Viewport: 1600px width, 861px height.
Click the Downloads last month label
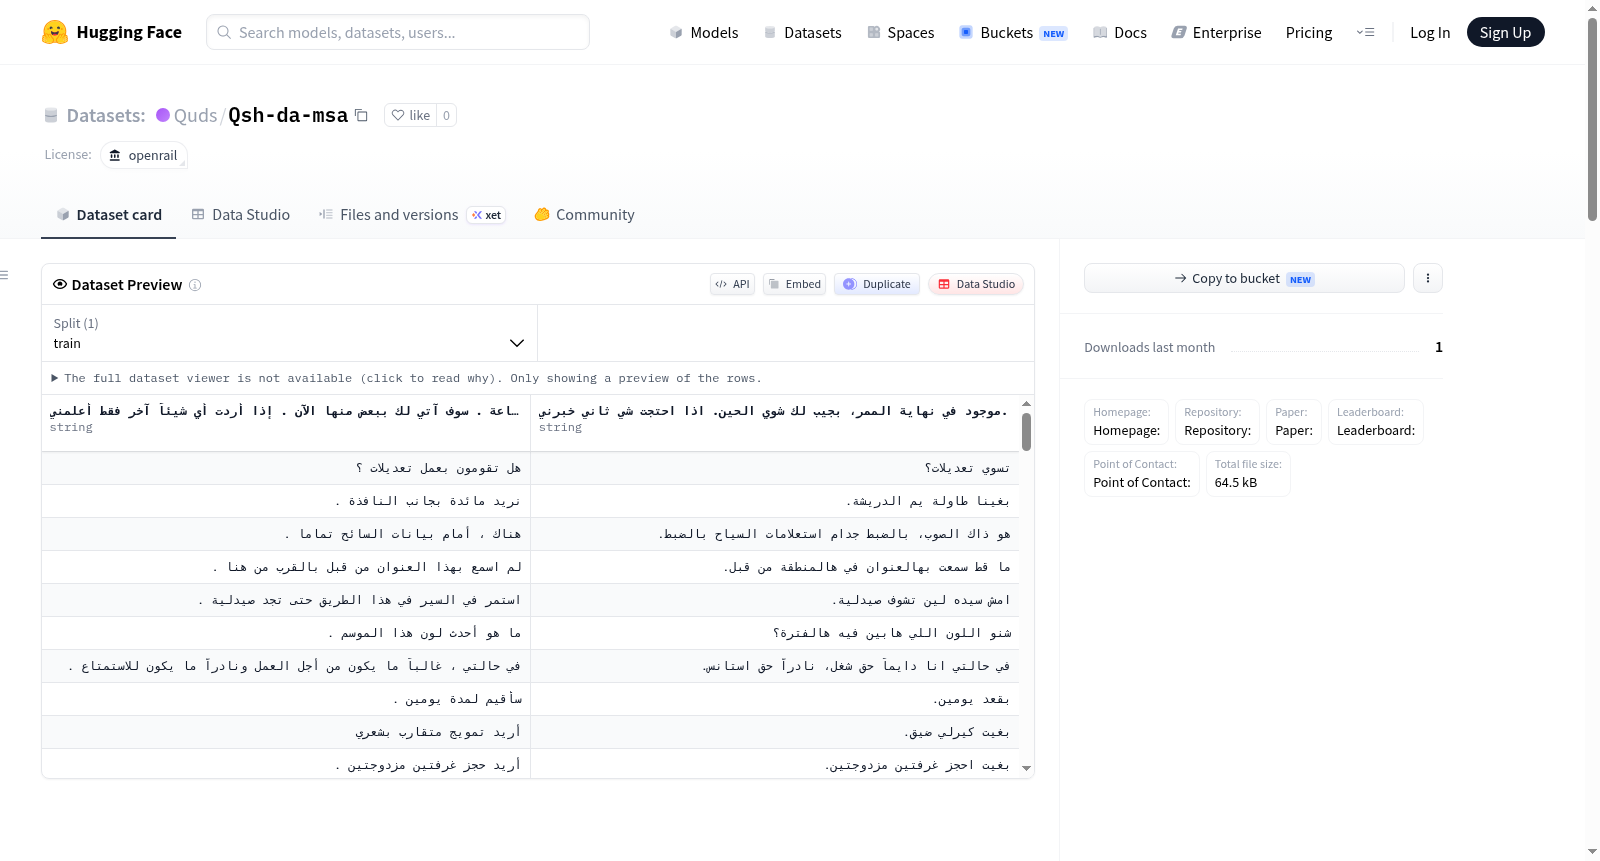(x=1150, y=347)
